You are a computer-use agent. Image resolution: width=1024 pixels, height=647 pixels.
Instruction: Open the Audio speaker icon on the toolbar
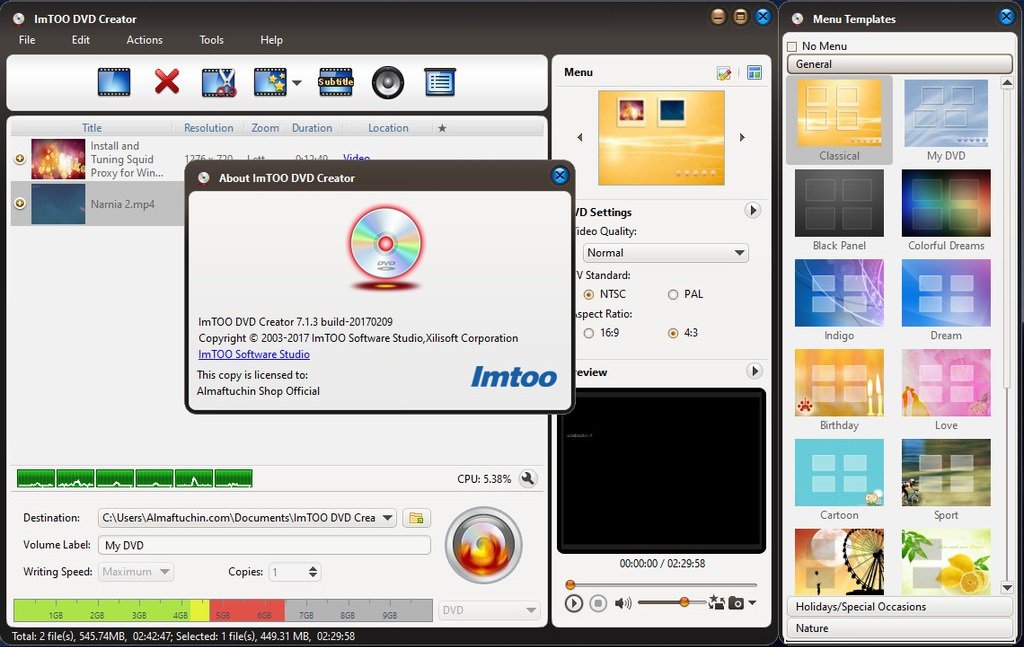coord(388,82)
